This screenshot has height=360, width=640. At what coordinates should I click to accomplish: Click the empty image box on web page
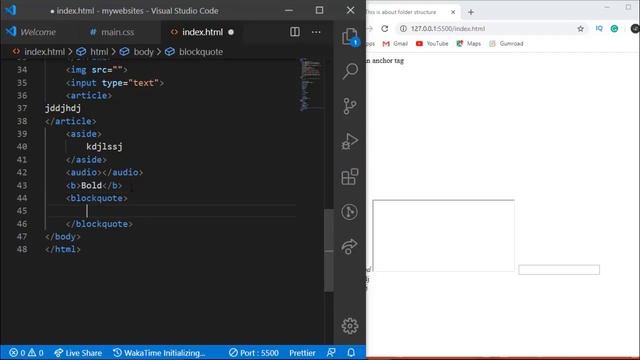click(443, 235)
